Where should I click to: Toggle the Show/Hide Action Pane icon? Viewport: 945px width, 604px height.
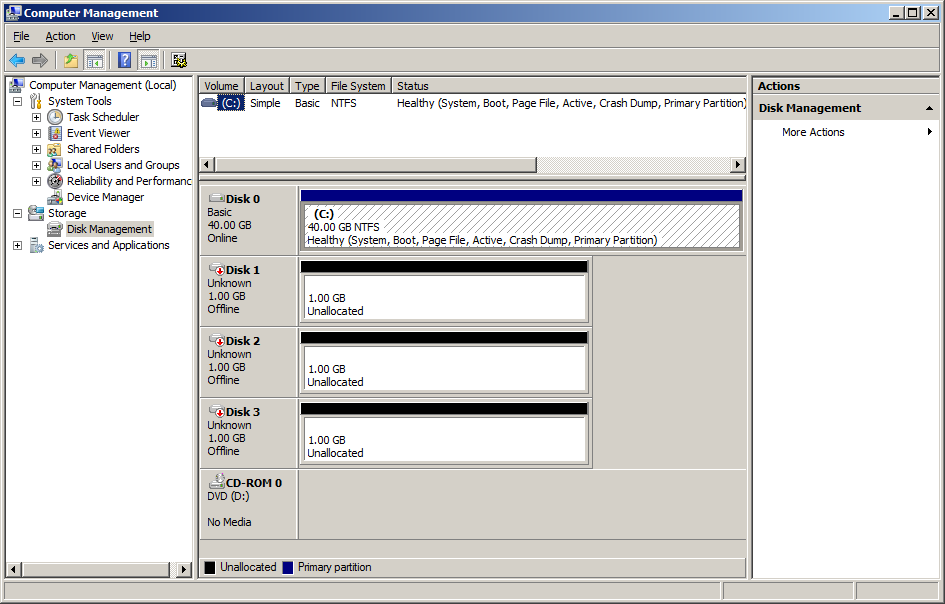click(x=148, y=60)
